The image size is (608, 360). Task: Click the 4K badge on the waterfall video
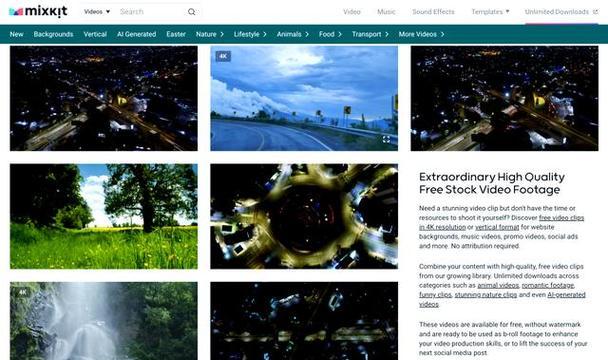click(x=22, y=292)
